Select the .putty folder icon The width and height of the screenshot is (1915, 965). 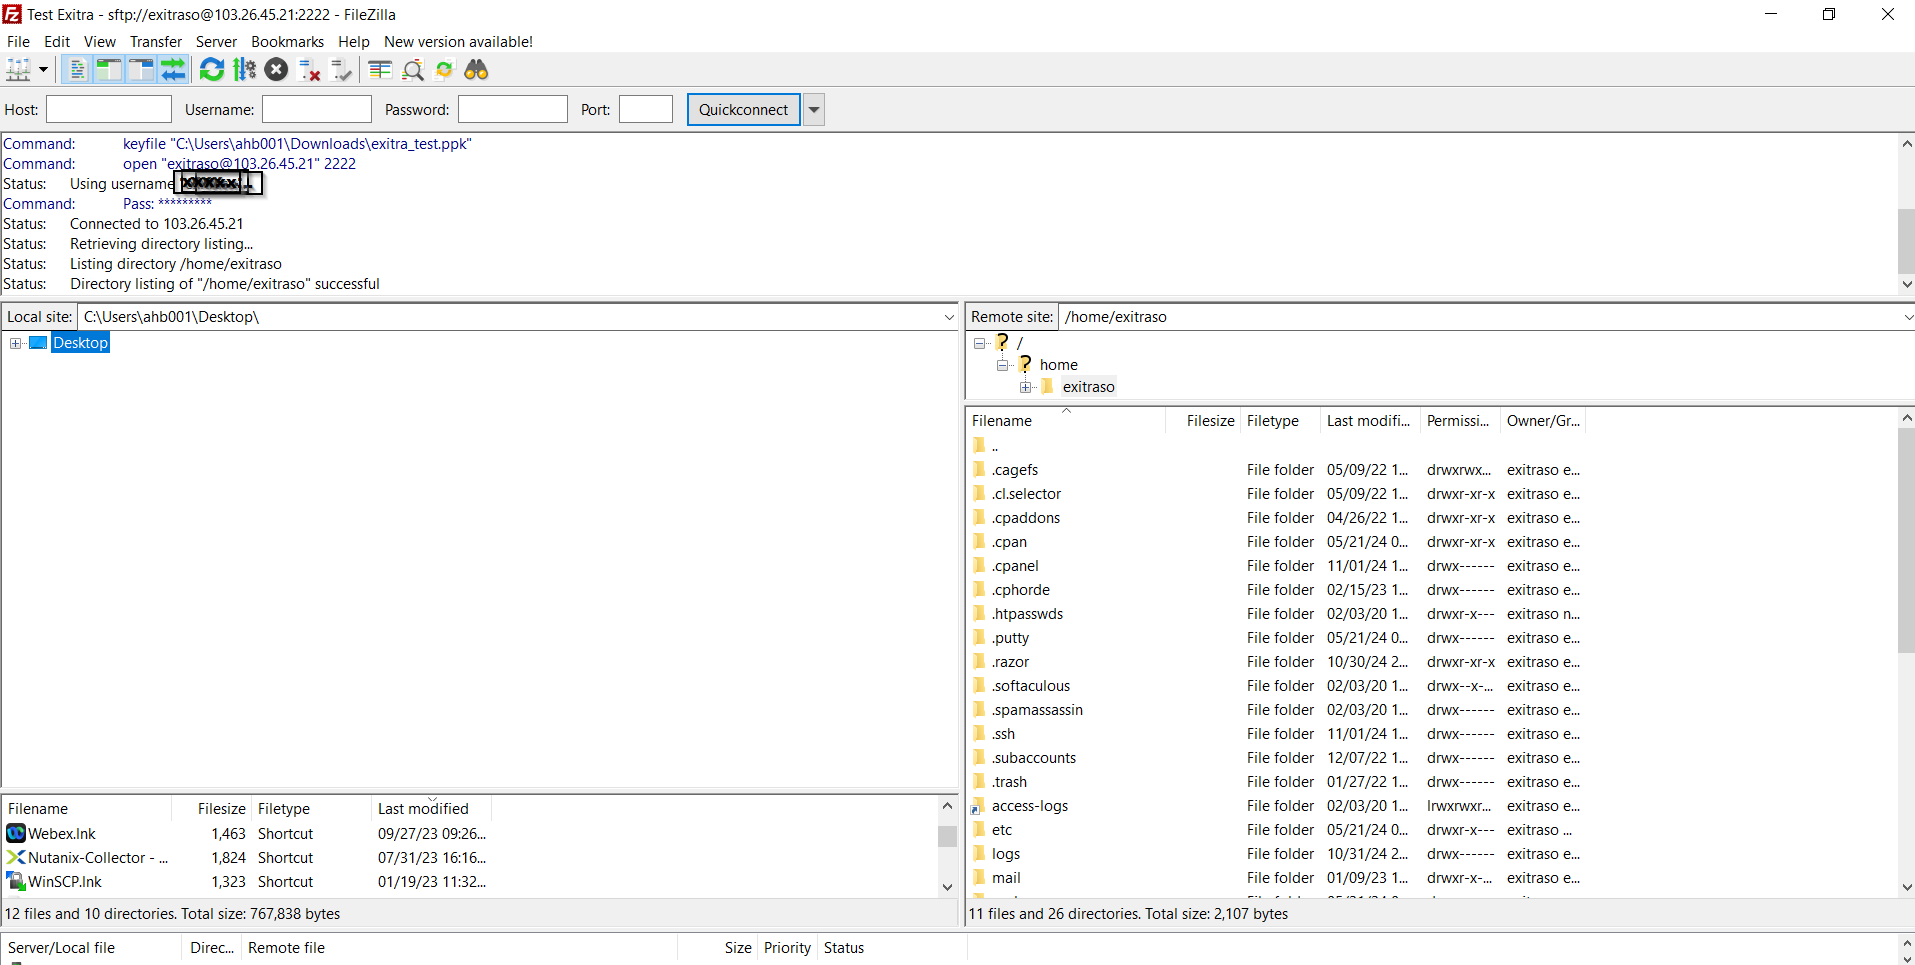(980, 637)
